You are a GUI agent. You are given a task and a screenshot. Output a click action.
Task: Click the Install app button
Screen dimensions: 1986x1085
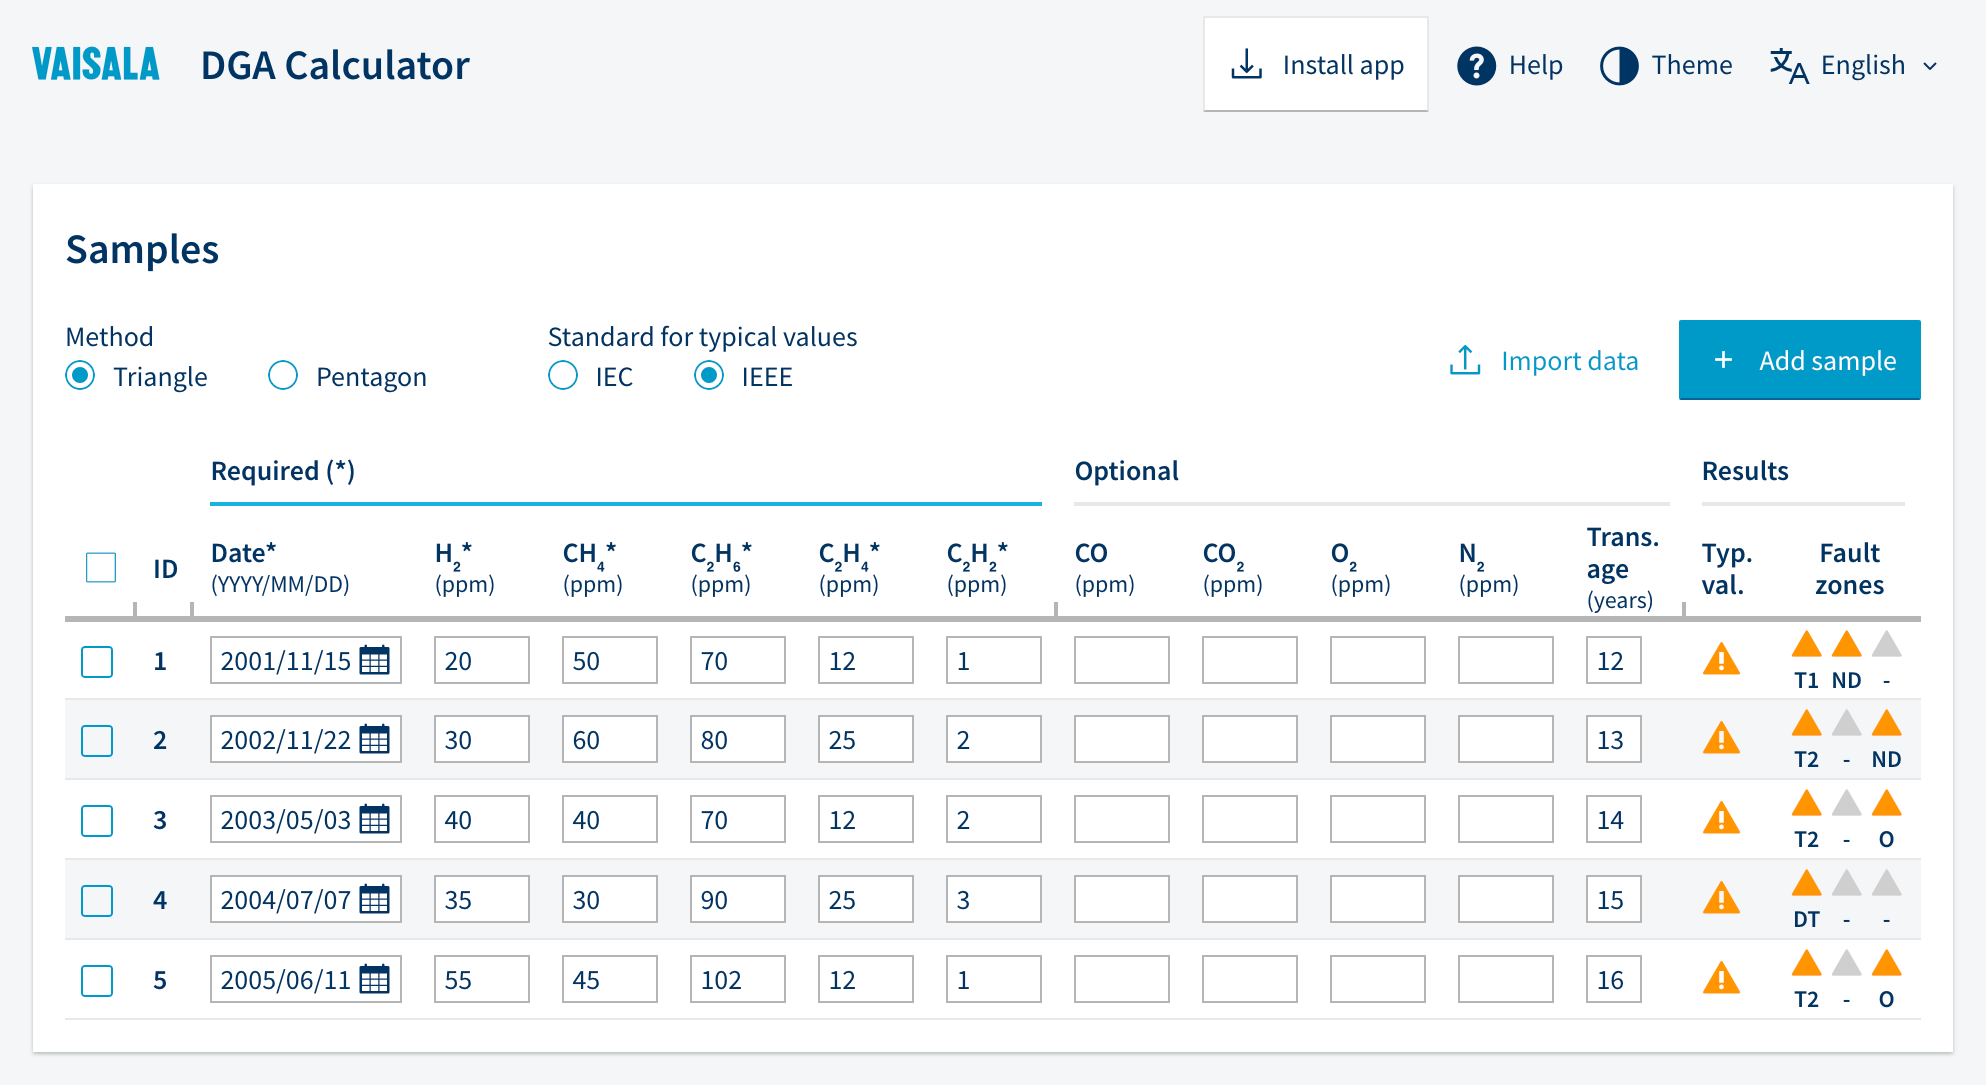(1315, 65)
